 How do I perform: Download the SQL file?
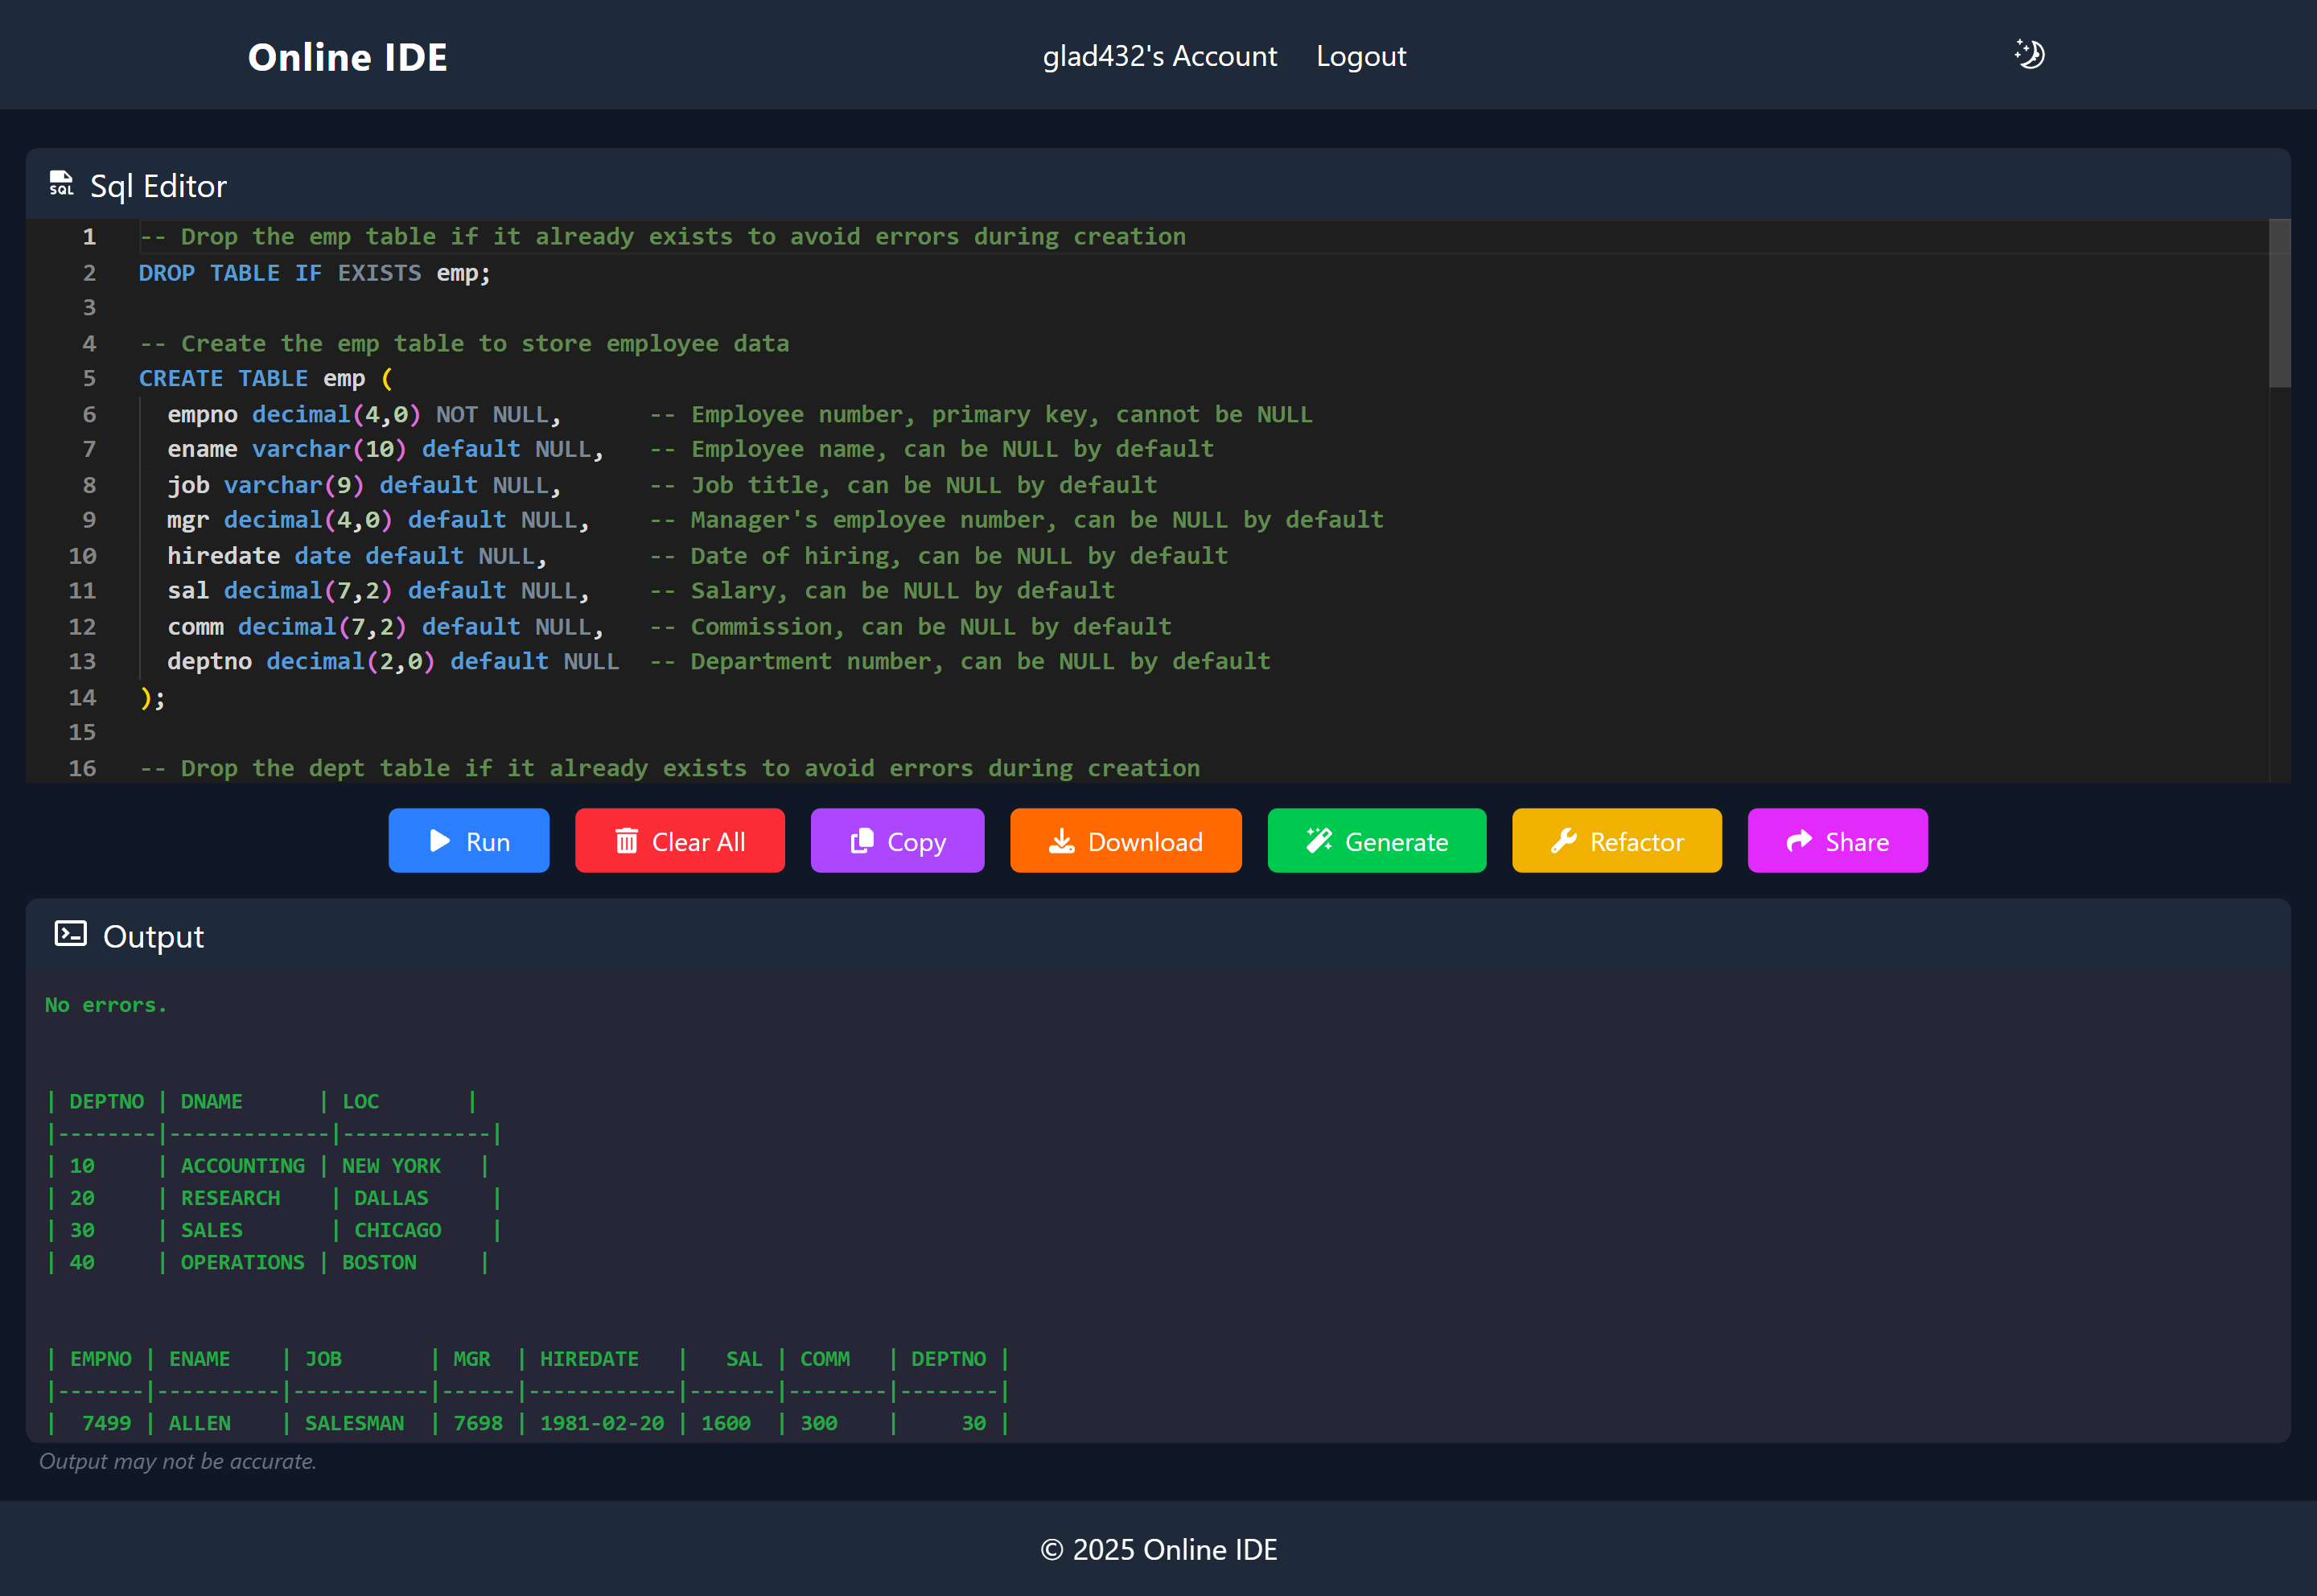1125,841
